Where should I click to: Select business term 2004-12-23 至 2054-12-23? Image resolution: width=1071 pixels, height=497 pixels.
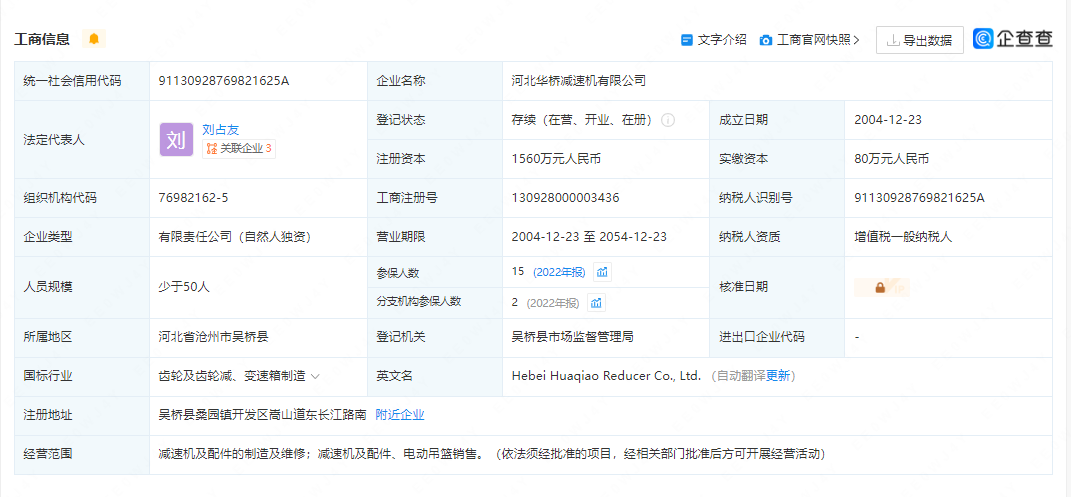pos(589,237)
